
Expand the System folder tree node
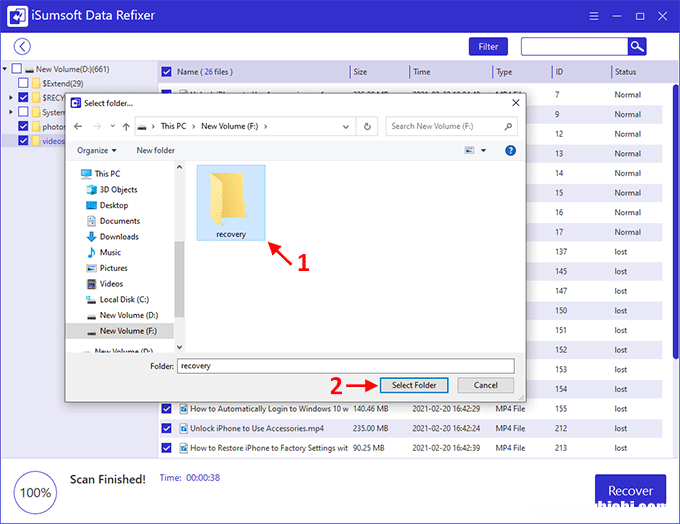pyautogui.click(x=11, y=112)
